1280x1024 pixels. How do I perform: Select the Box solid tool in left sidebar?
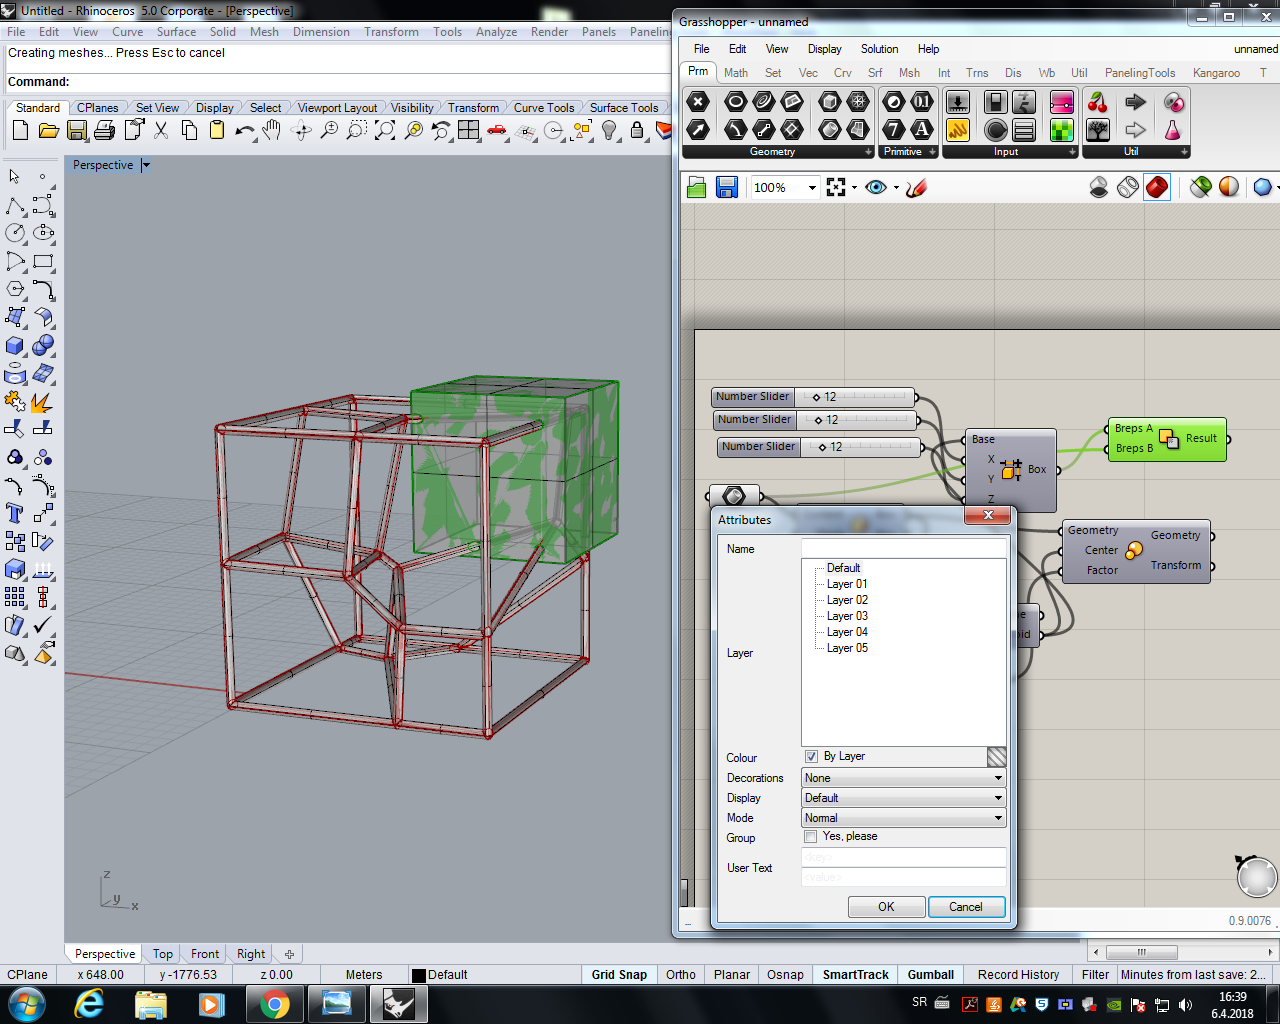pos(15,345)
